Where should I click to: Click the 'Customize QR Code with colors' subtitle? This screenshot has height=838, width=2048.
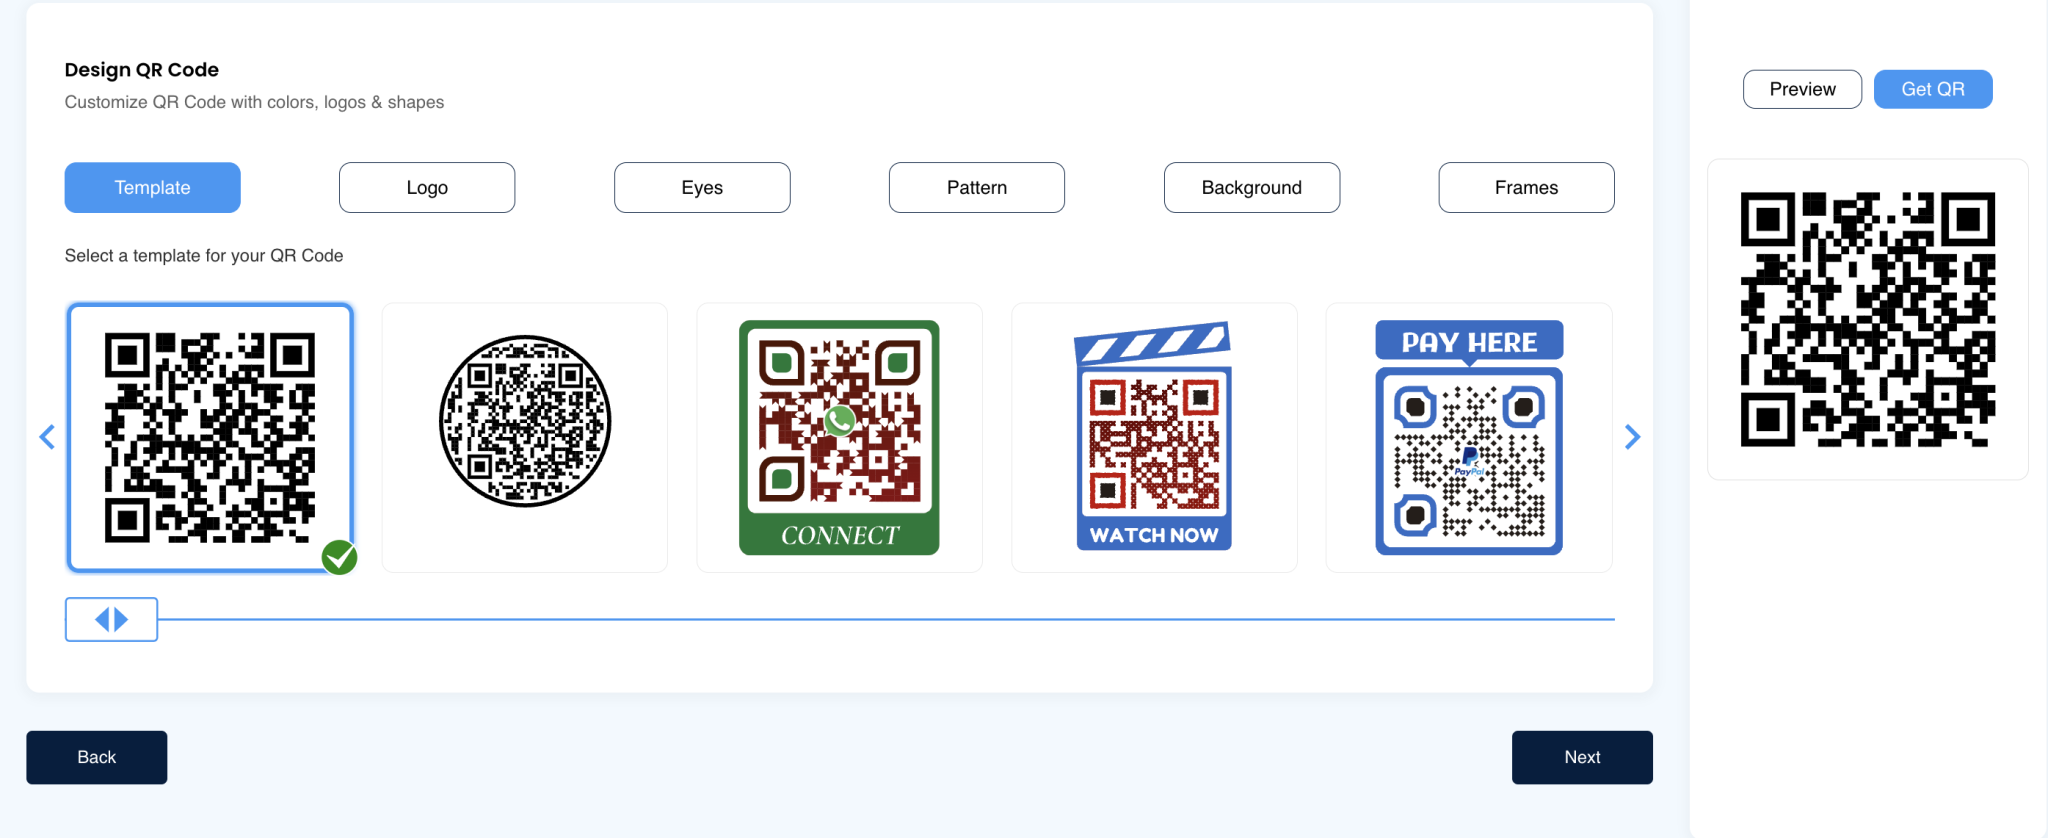click(x=255, y=102)
